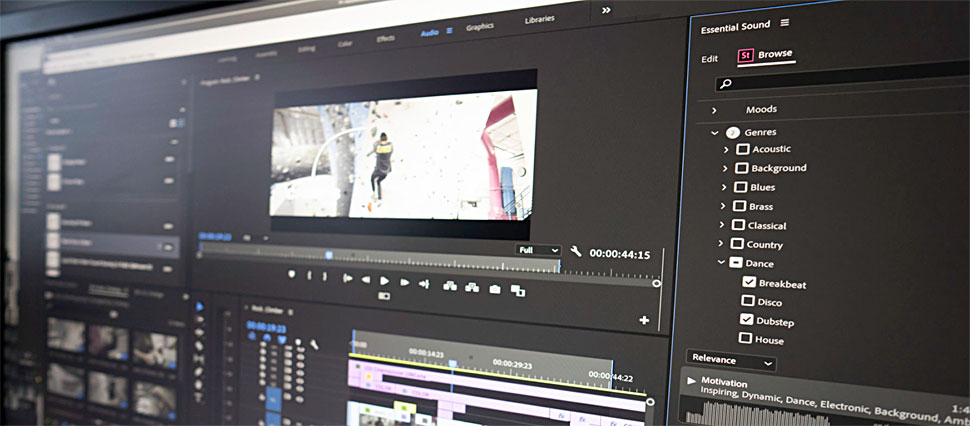Screen dimensions: 970x426
Task: Expand the Moods filter section
Action: point(714,110)
